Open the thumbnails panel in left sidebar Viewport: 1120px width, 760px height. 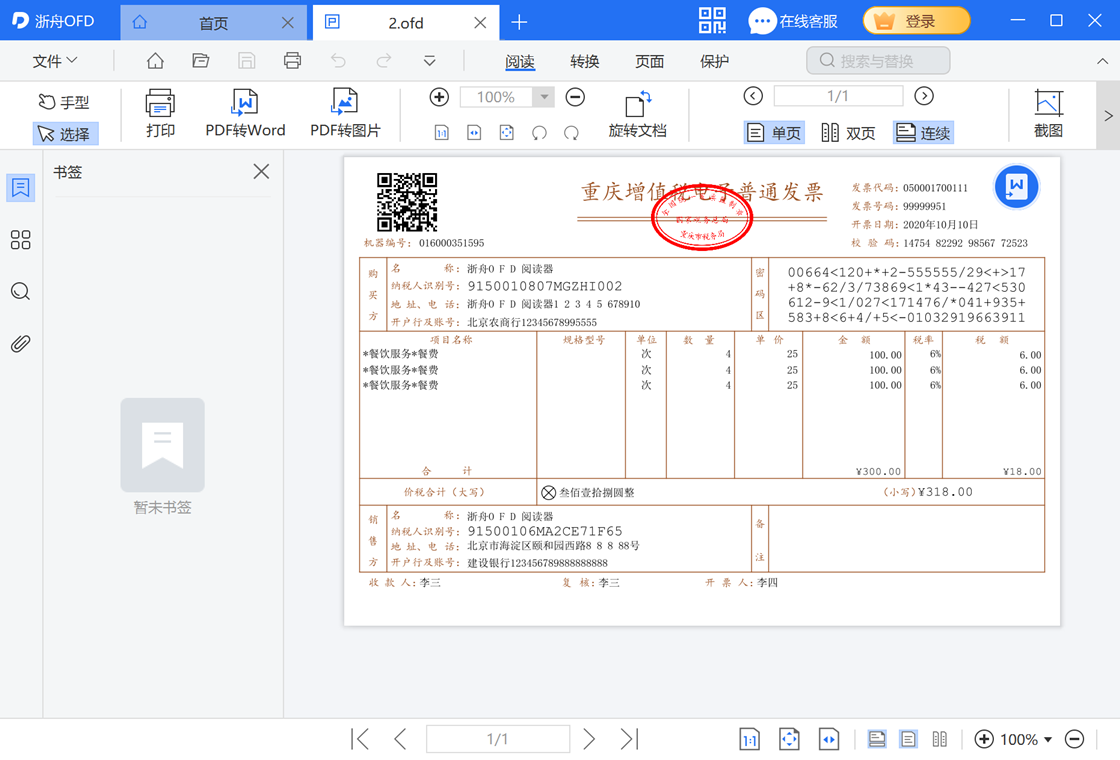20,240
